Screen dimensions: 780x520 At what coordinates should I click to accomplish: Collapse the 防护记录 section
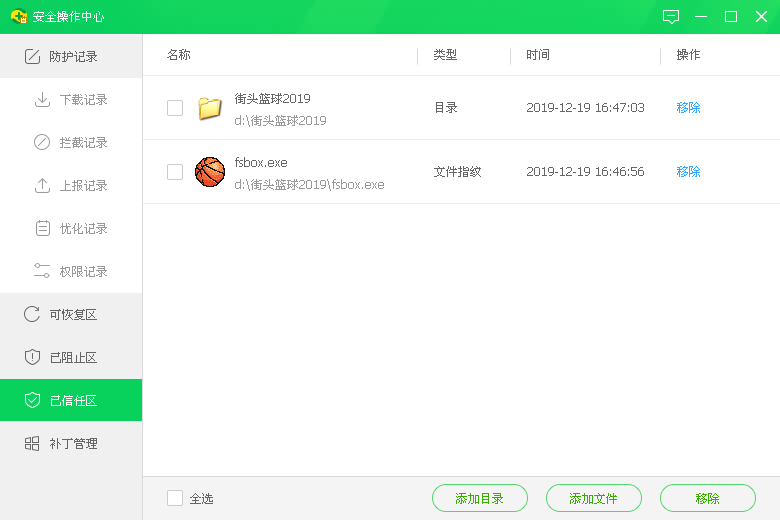71,57
